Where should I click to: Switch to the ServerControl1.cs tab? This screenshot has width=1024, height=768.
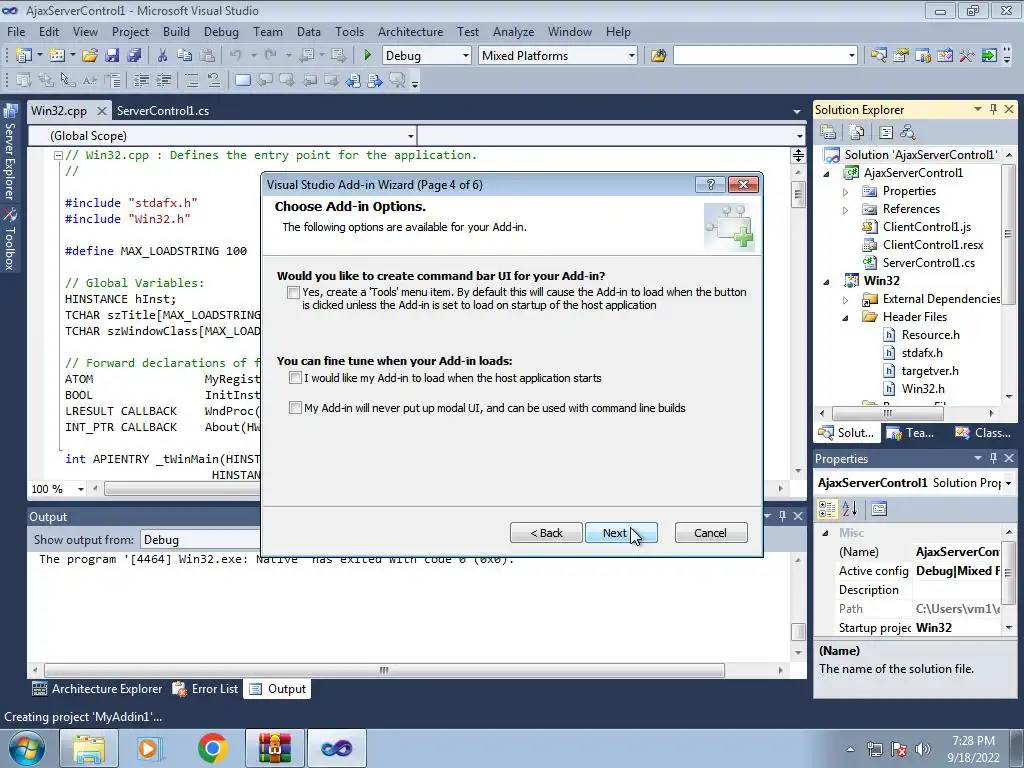pyautogui.click(x=163, y=110)
